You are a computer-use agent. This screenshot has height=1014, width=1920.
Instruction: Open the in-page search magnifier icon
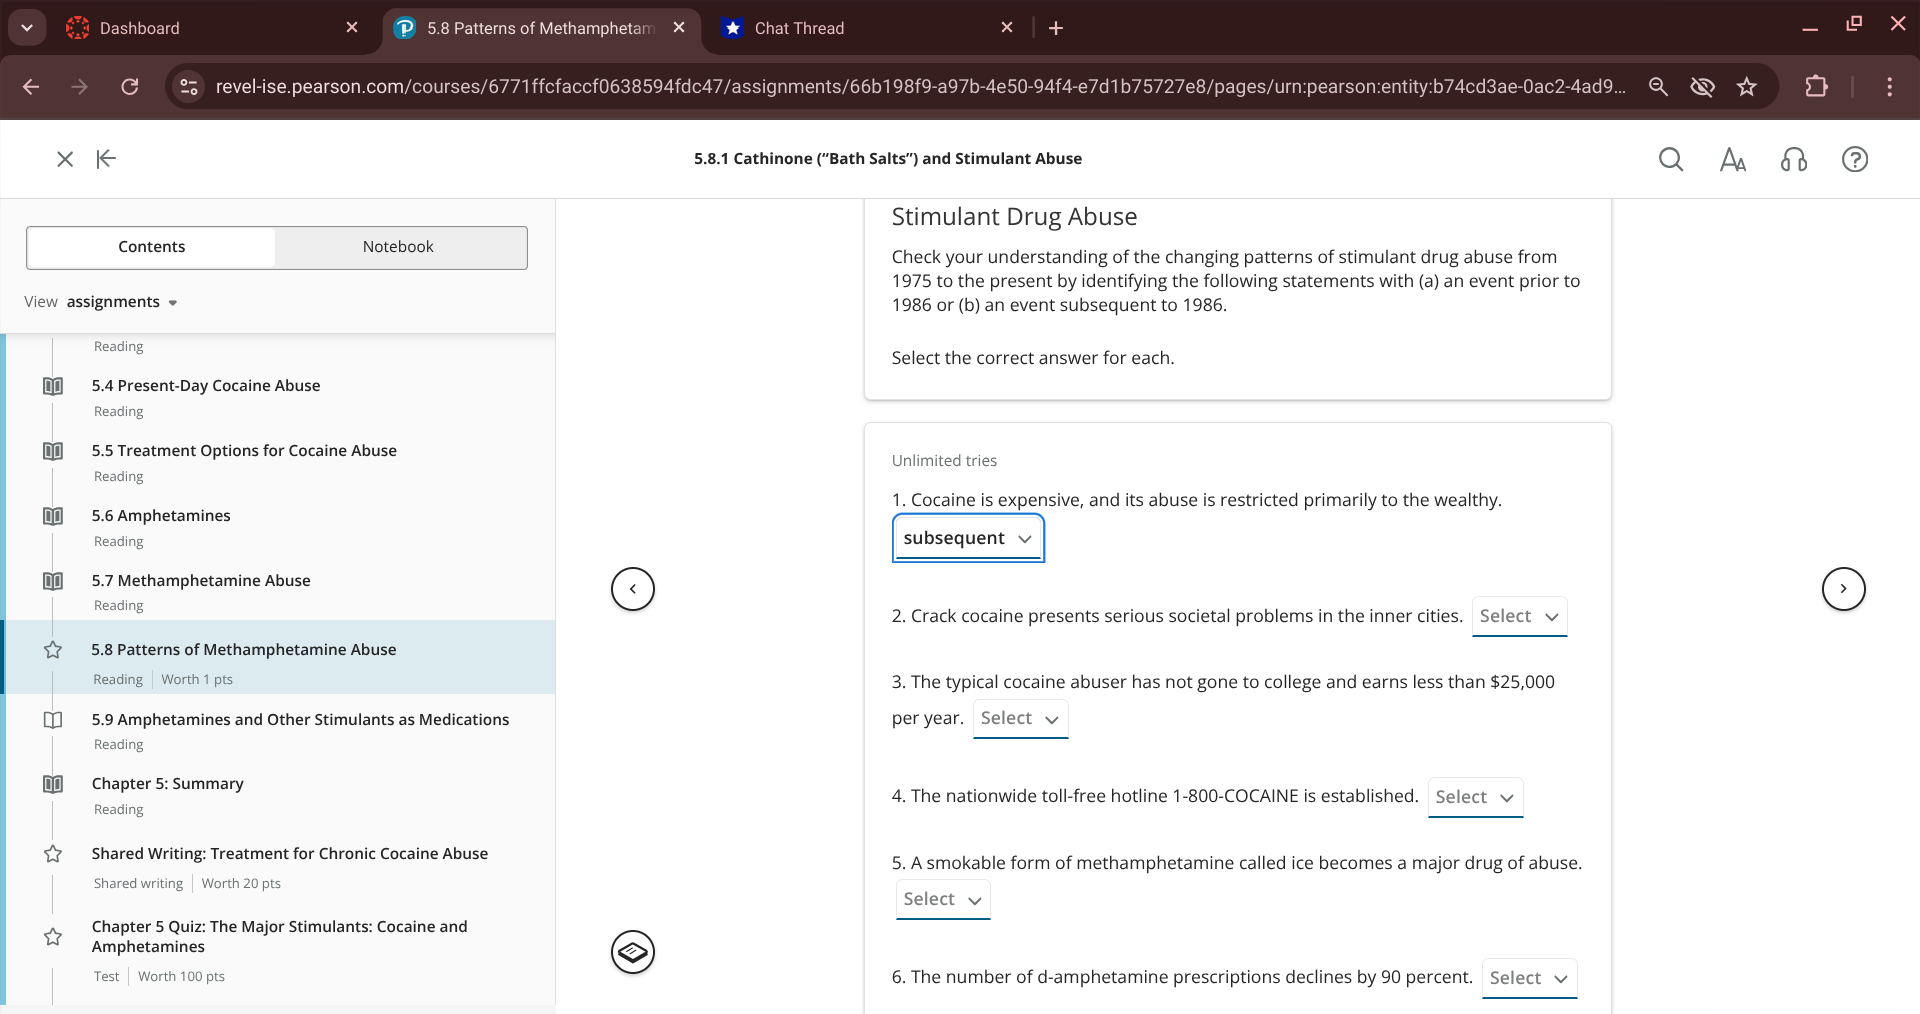tap(1671, 158)
